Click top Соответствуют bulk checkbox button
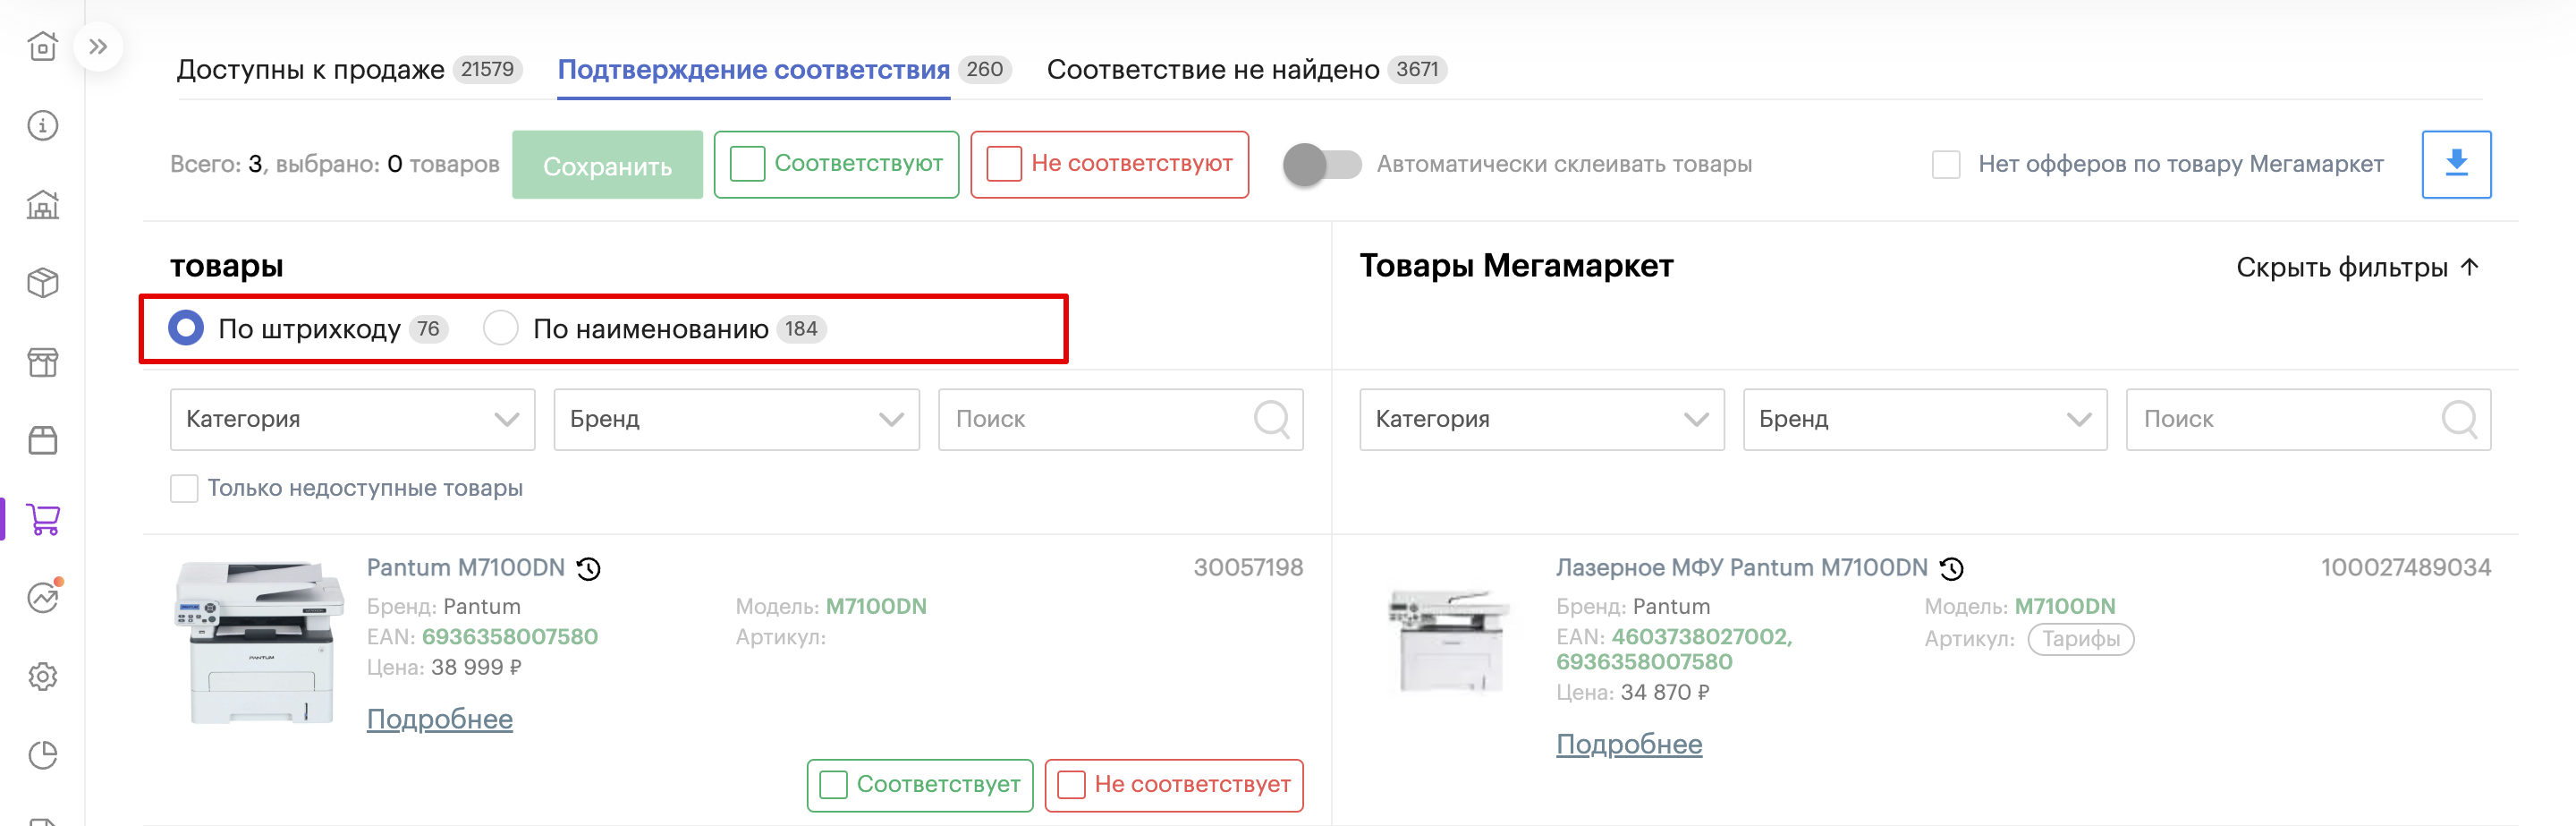 [x=836, y=164]
